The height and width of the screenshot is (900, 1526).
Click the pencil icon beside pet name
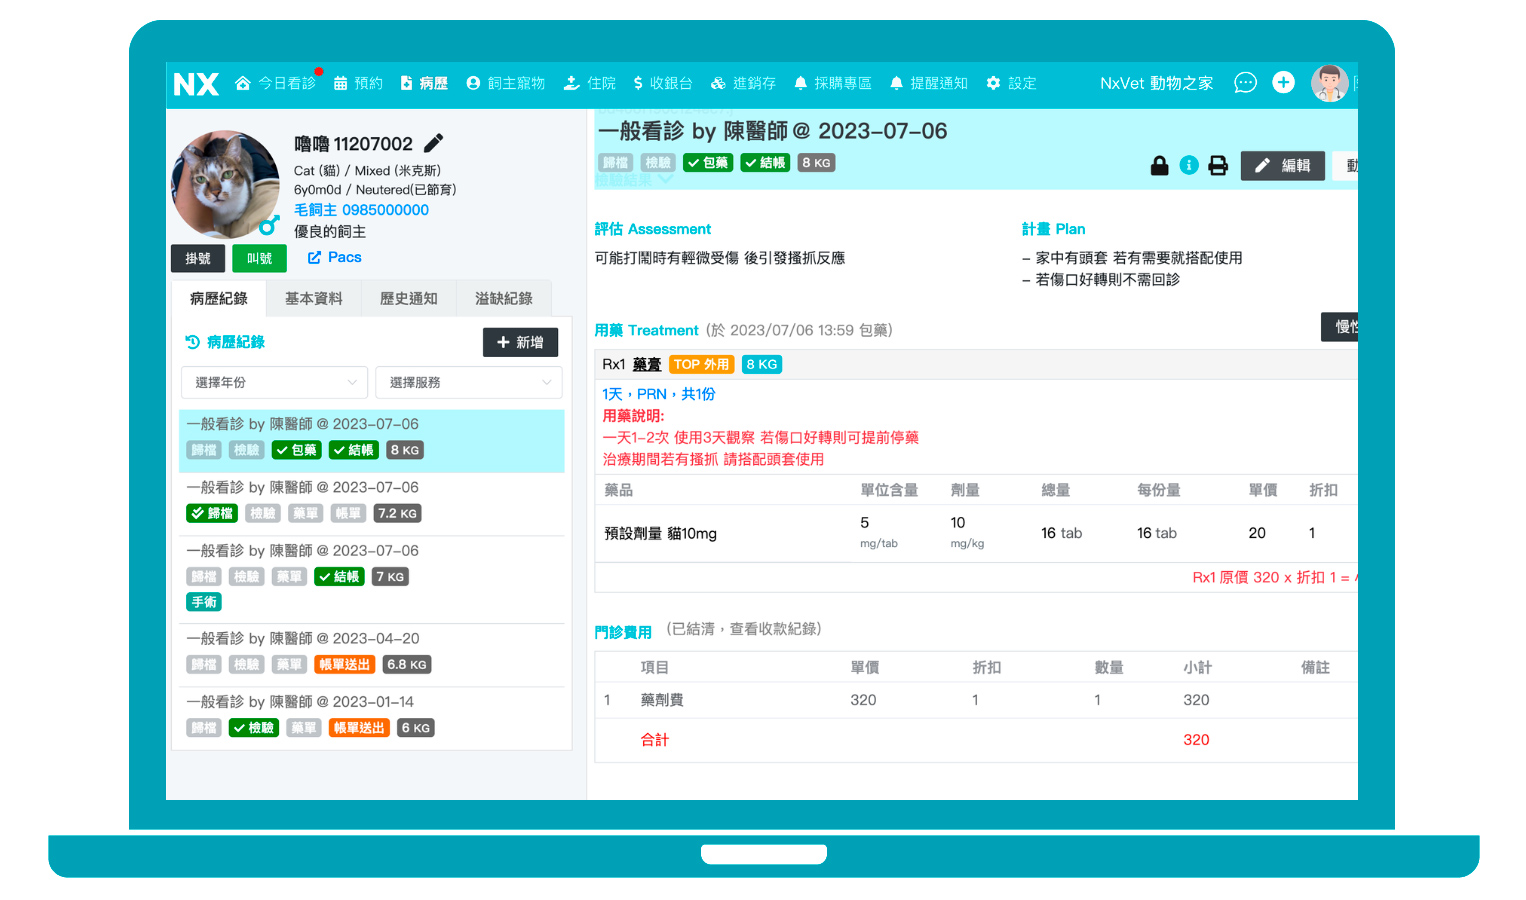tap(433, 144)
